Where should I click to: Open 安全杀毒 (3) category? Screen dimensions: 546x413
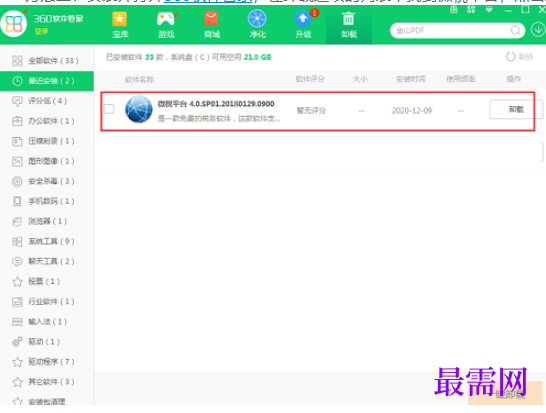coord(47,181)
